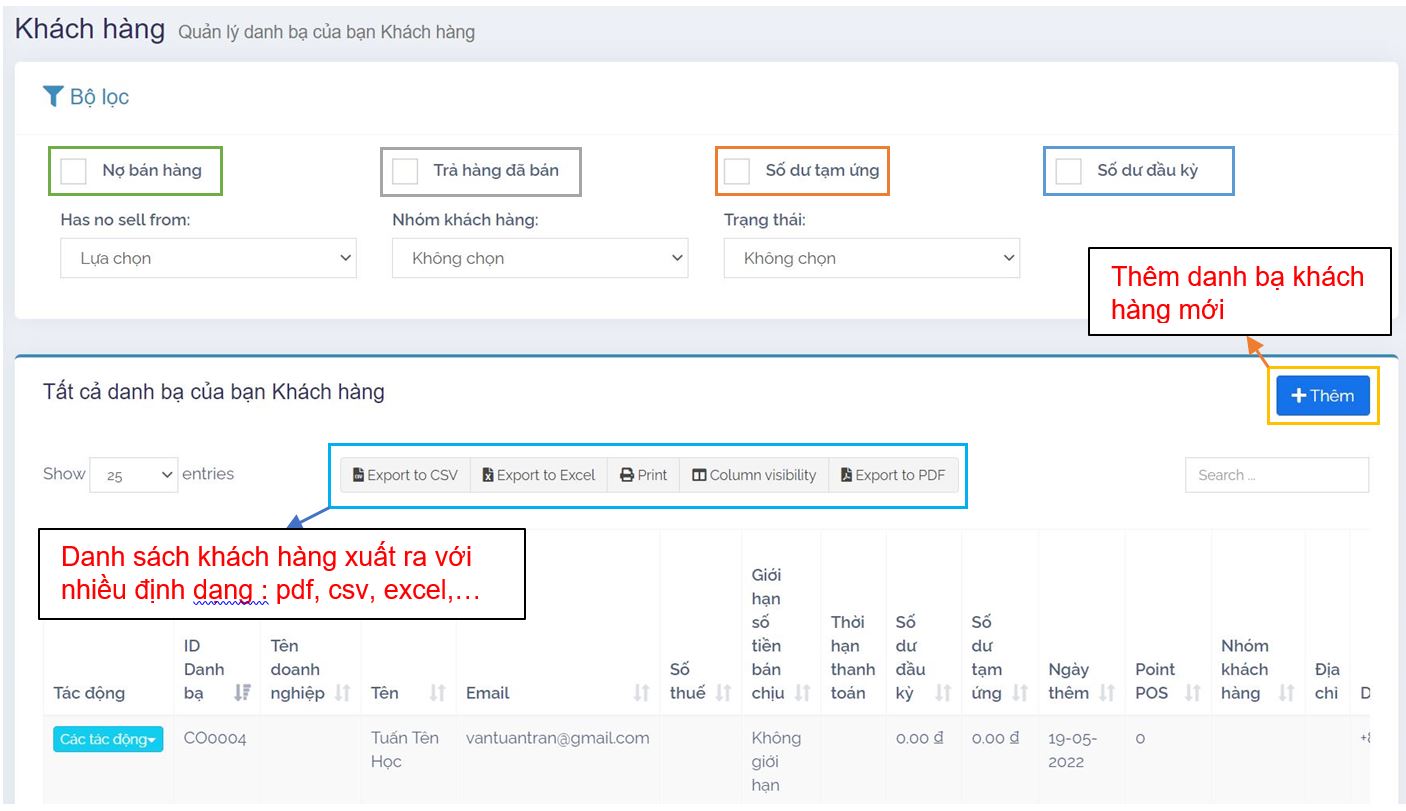Sort by ID Danh bạ column icon
This screenshot has width=1406, height=811.
[242, 693]
